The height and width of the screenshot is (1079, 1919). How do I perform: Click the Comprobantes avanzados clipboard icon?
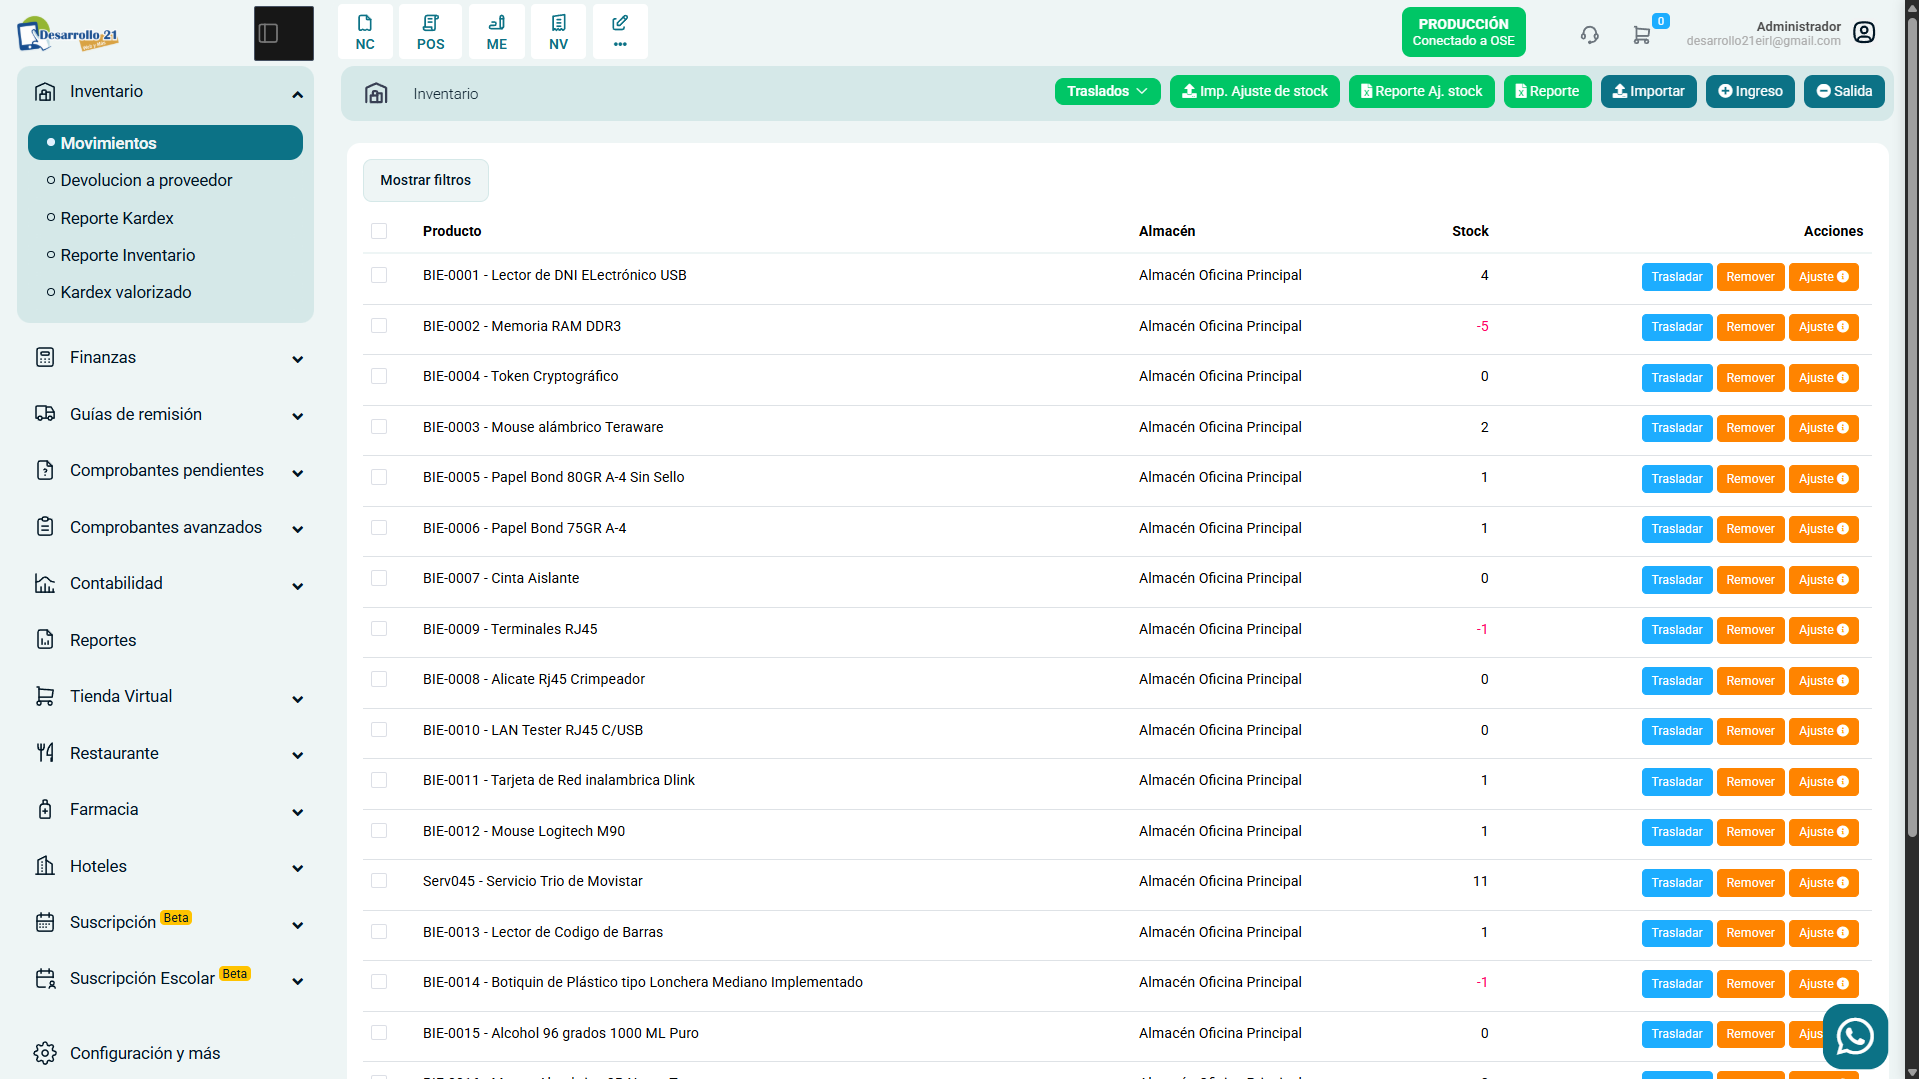pos(45,527)
